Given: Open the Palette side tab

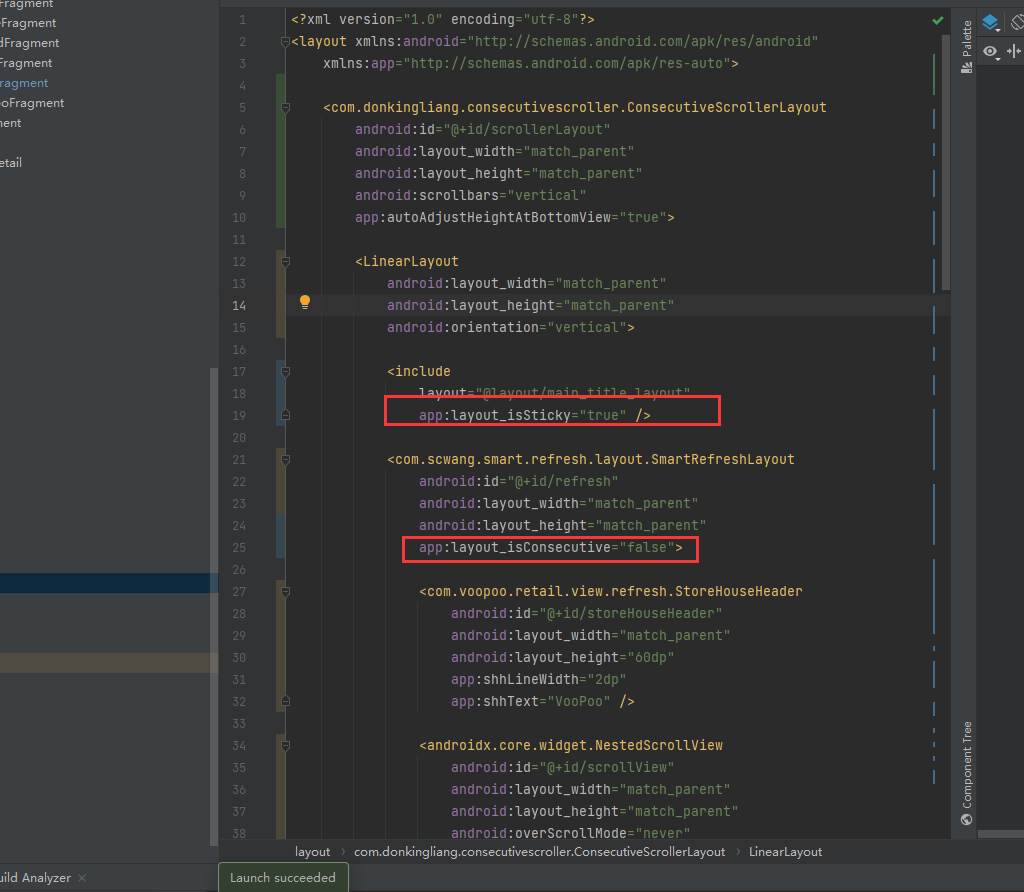Looking at the screenshot, I should point(967,47).
